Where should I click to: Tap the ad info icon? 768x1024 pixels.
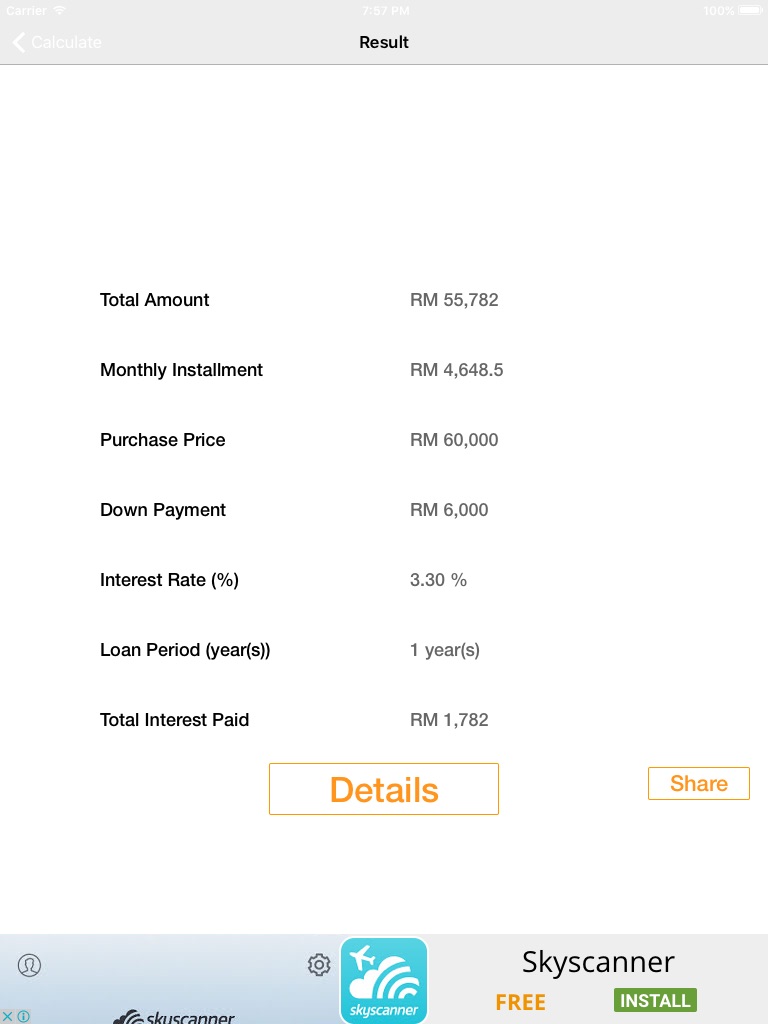[23, 1017]
